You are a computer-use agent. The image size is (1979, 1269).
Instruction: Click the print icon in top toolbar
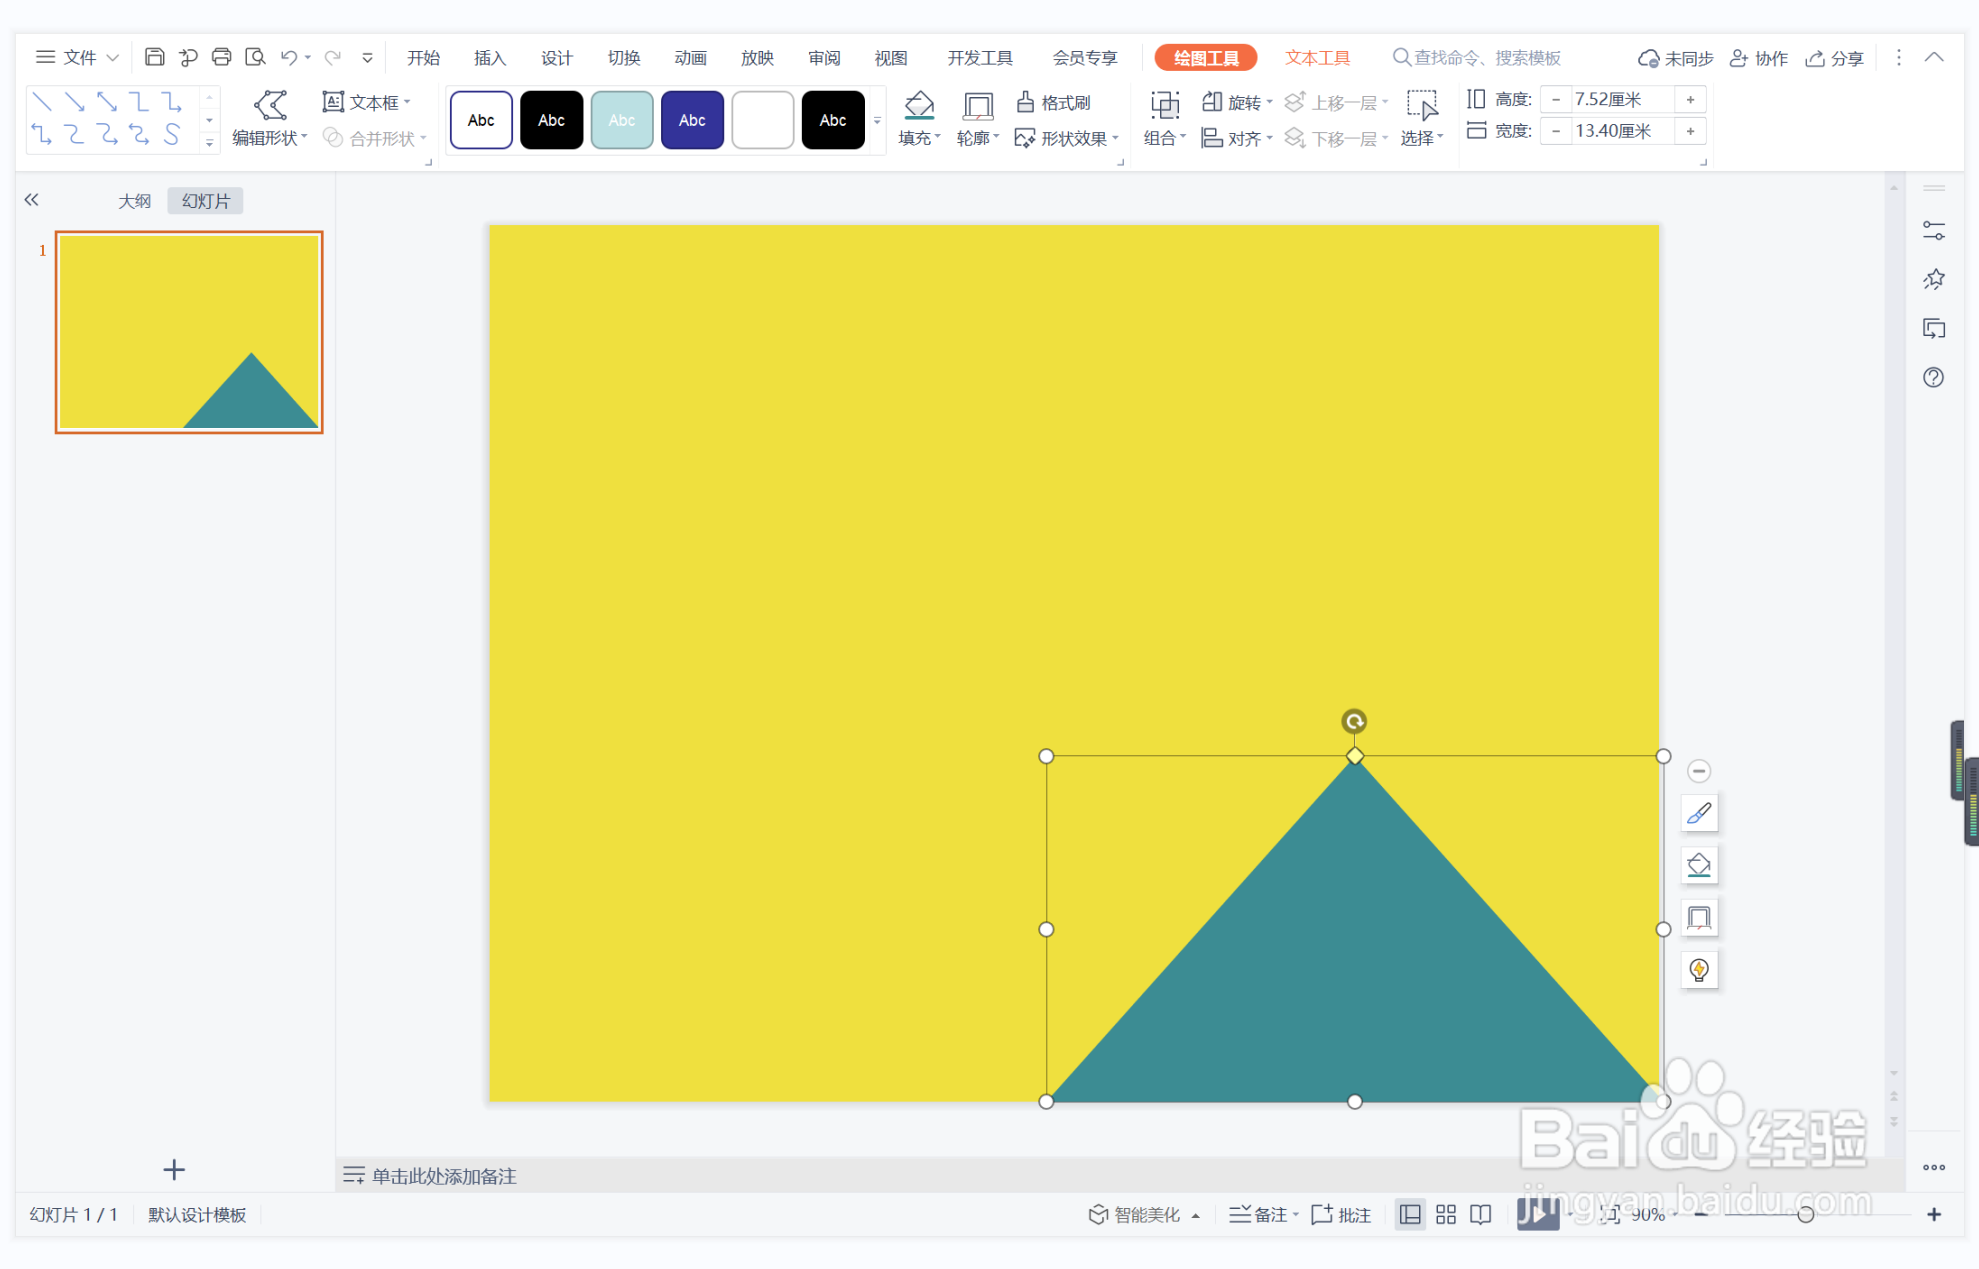[221, 57]
